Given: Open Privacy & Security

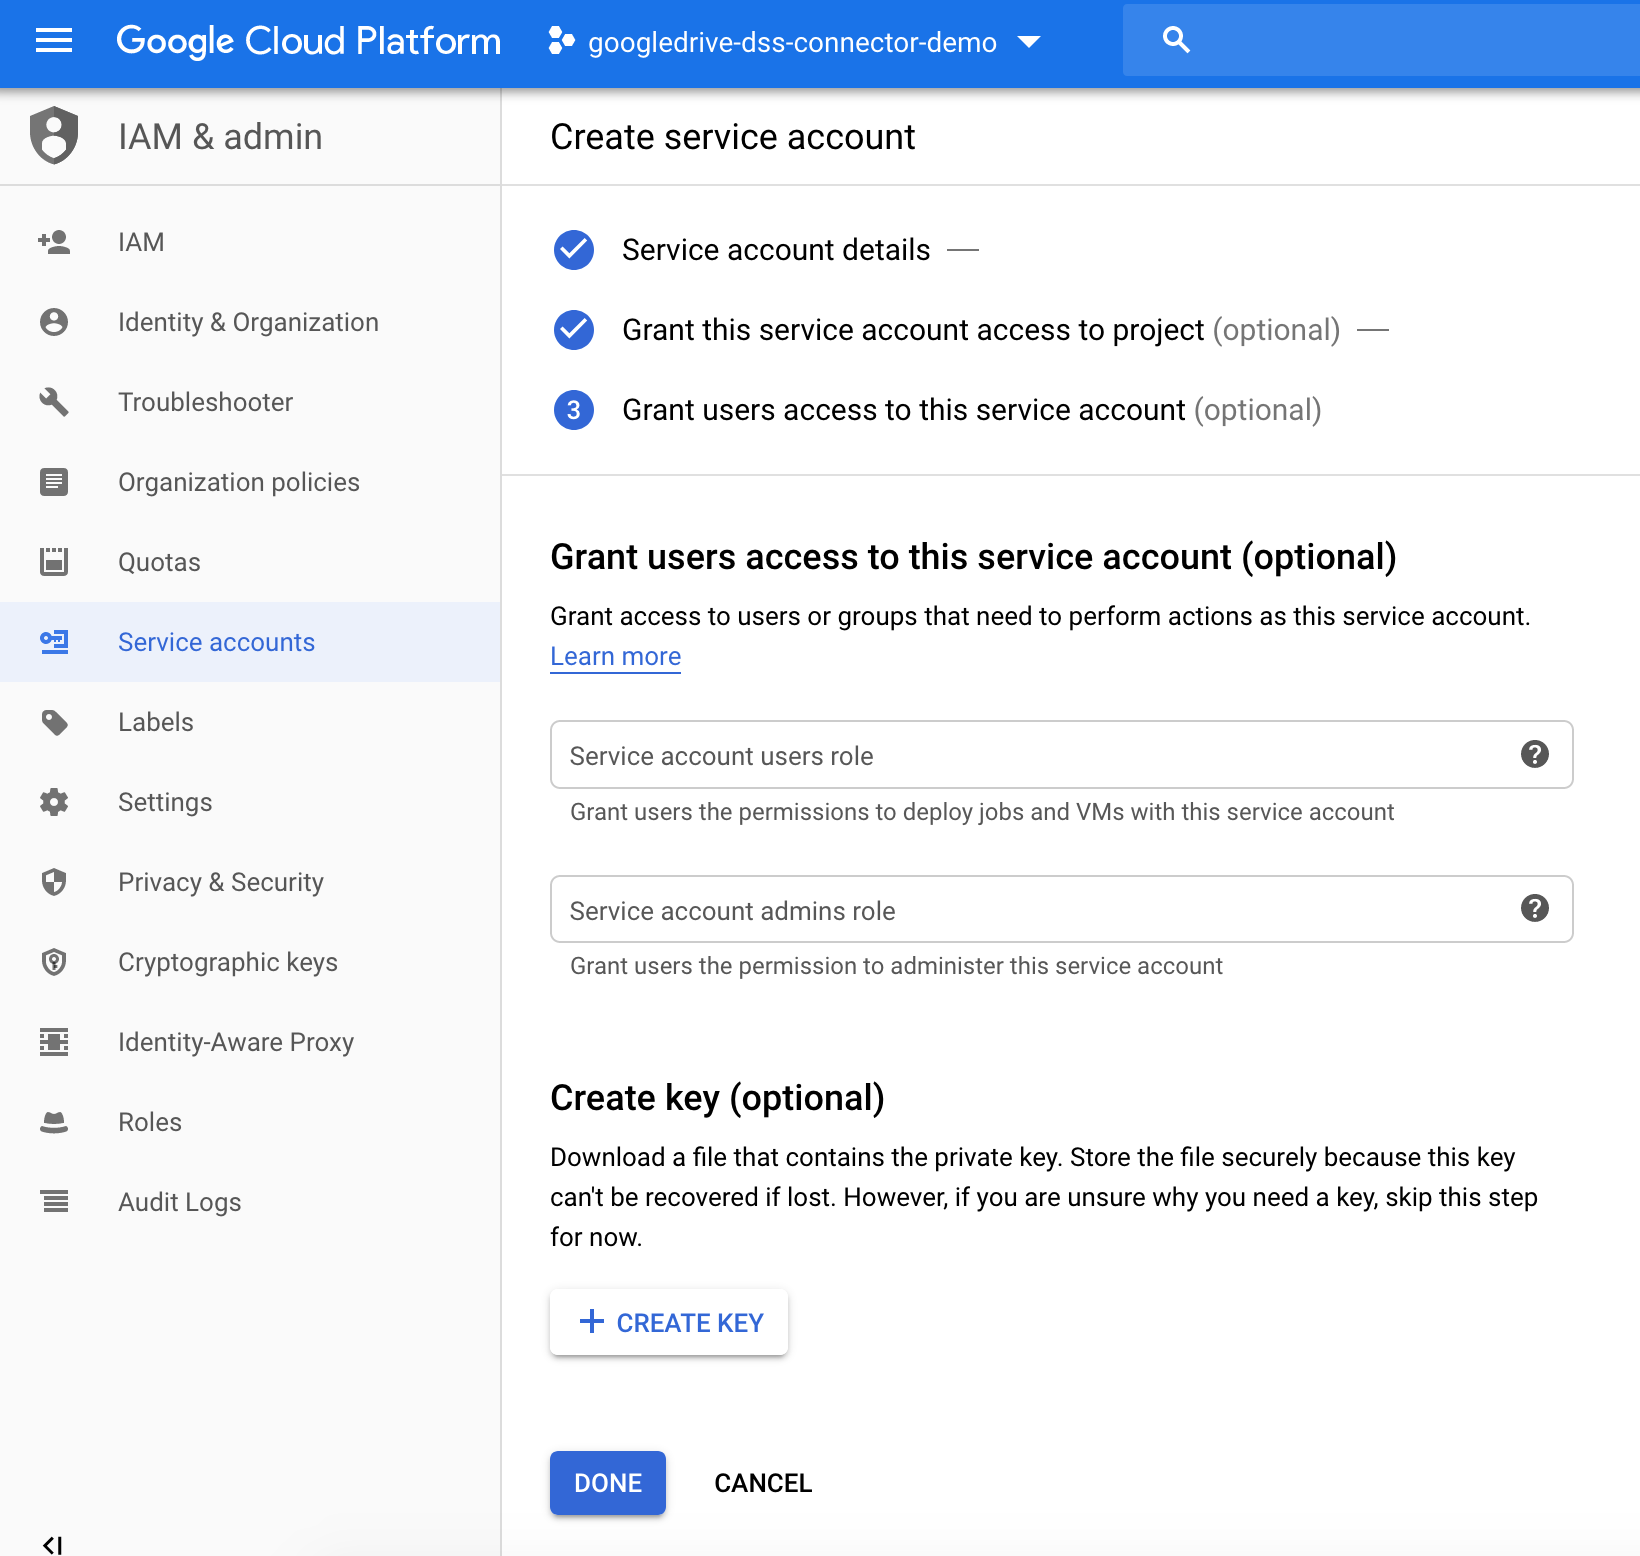Looking at the screenshot, I should pyautogui.click(x=250, y=882).
